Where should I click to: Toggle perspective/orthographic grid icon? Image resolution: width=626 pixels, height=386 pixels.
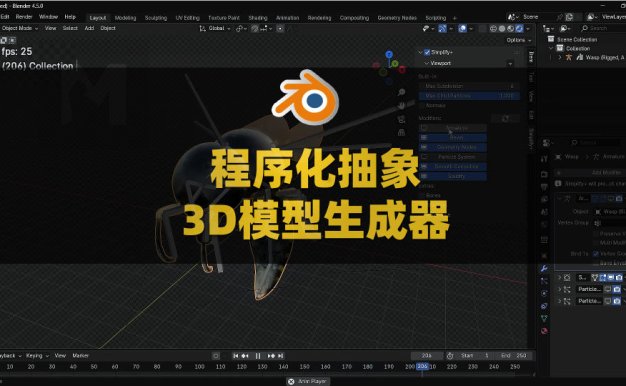tap(401, 132)
